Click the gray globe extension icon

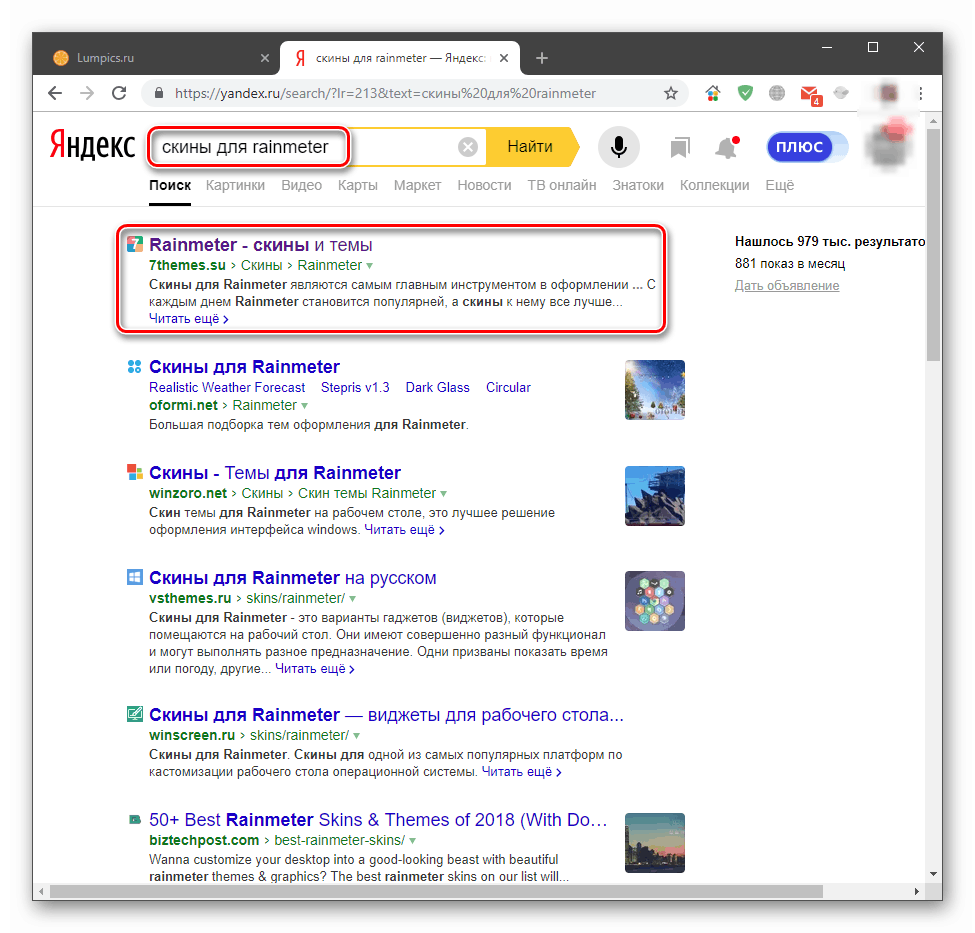tap(777, 93)
